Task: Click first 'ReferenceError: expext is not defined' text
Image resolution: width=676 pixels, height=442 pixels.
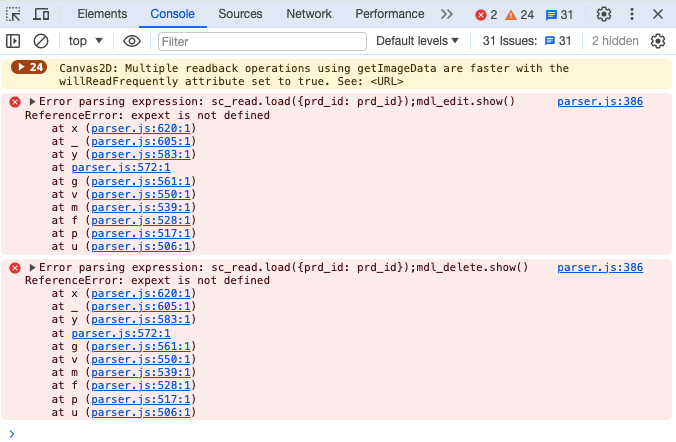Action: 147,116
